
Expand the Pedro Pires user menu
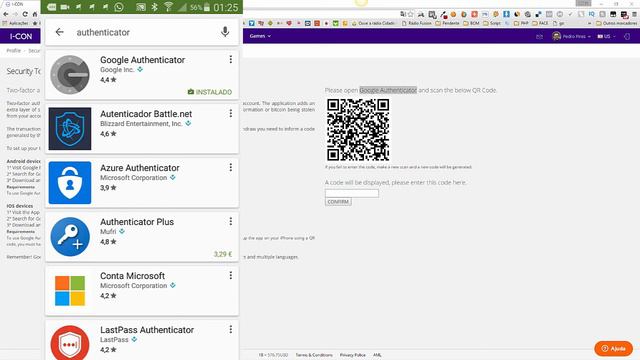click(x=571, y=36)
